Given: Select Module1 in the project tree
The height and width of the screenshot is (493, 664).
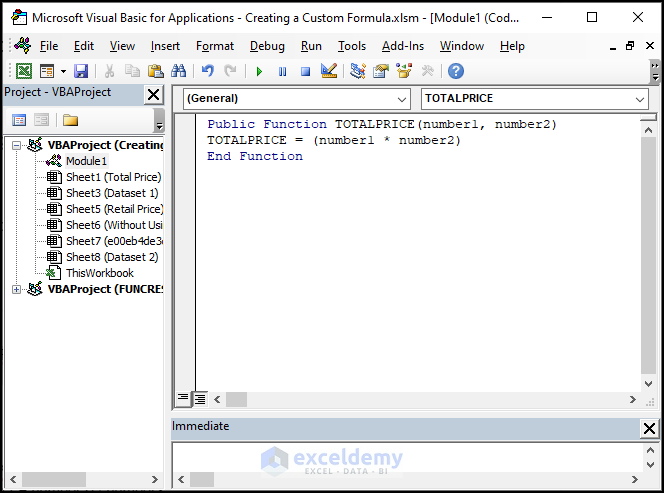Looking at the screenshot, I should pyautogui.click(x=86, y=161).
